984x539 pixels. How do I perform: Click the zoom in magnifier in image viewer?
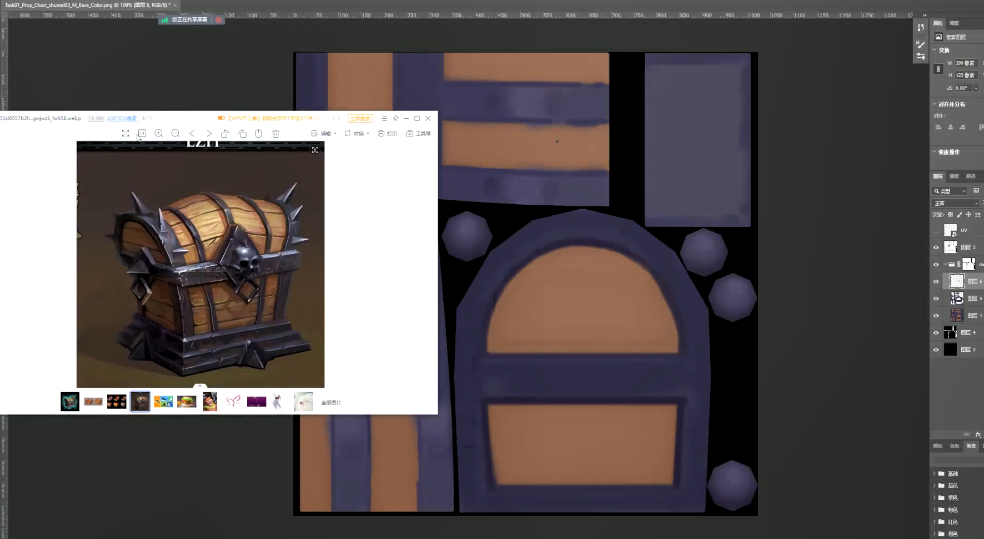click(x=158, y=133)
